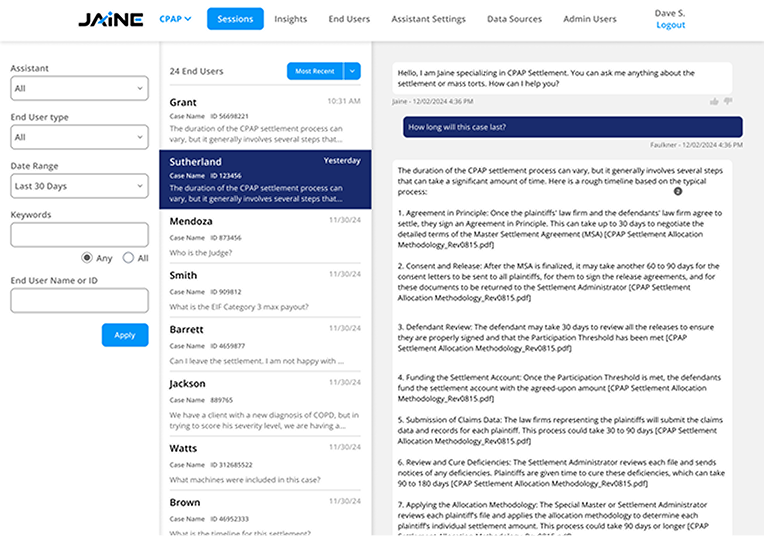Click the citation number 2 badge

[678, 191]
